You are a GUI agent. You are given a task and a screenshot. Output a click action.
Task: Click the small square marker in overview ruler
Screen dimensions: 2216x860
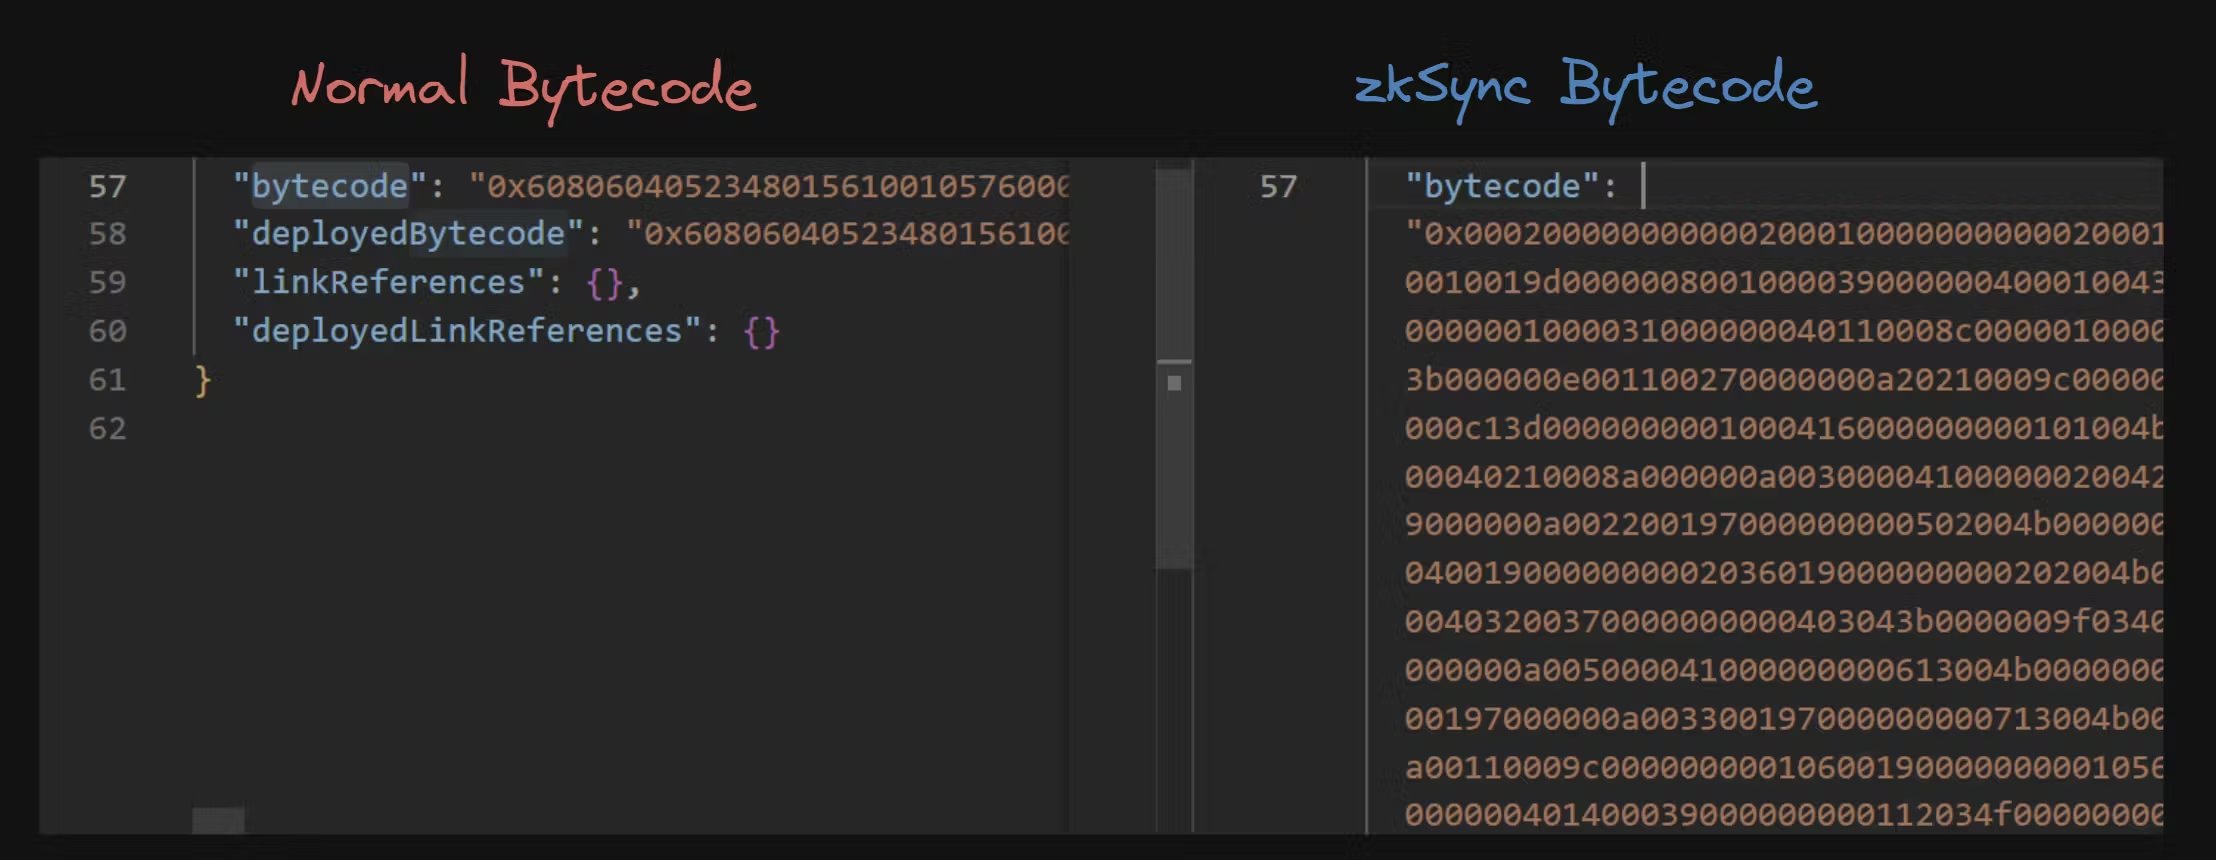coord(1174,383)
